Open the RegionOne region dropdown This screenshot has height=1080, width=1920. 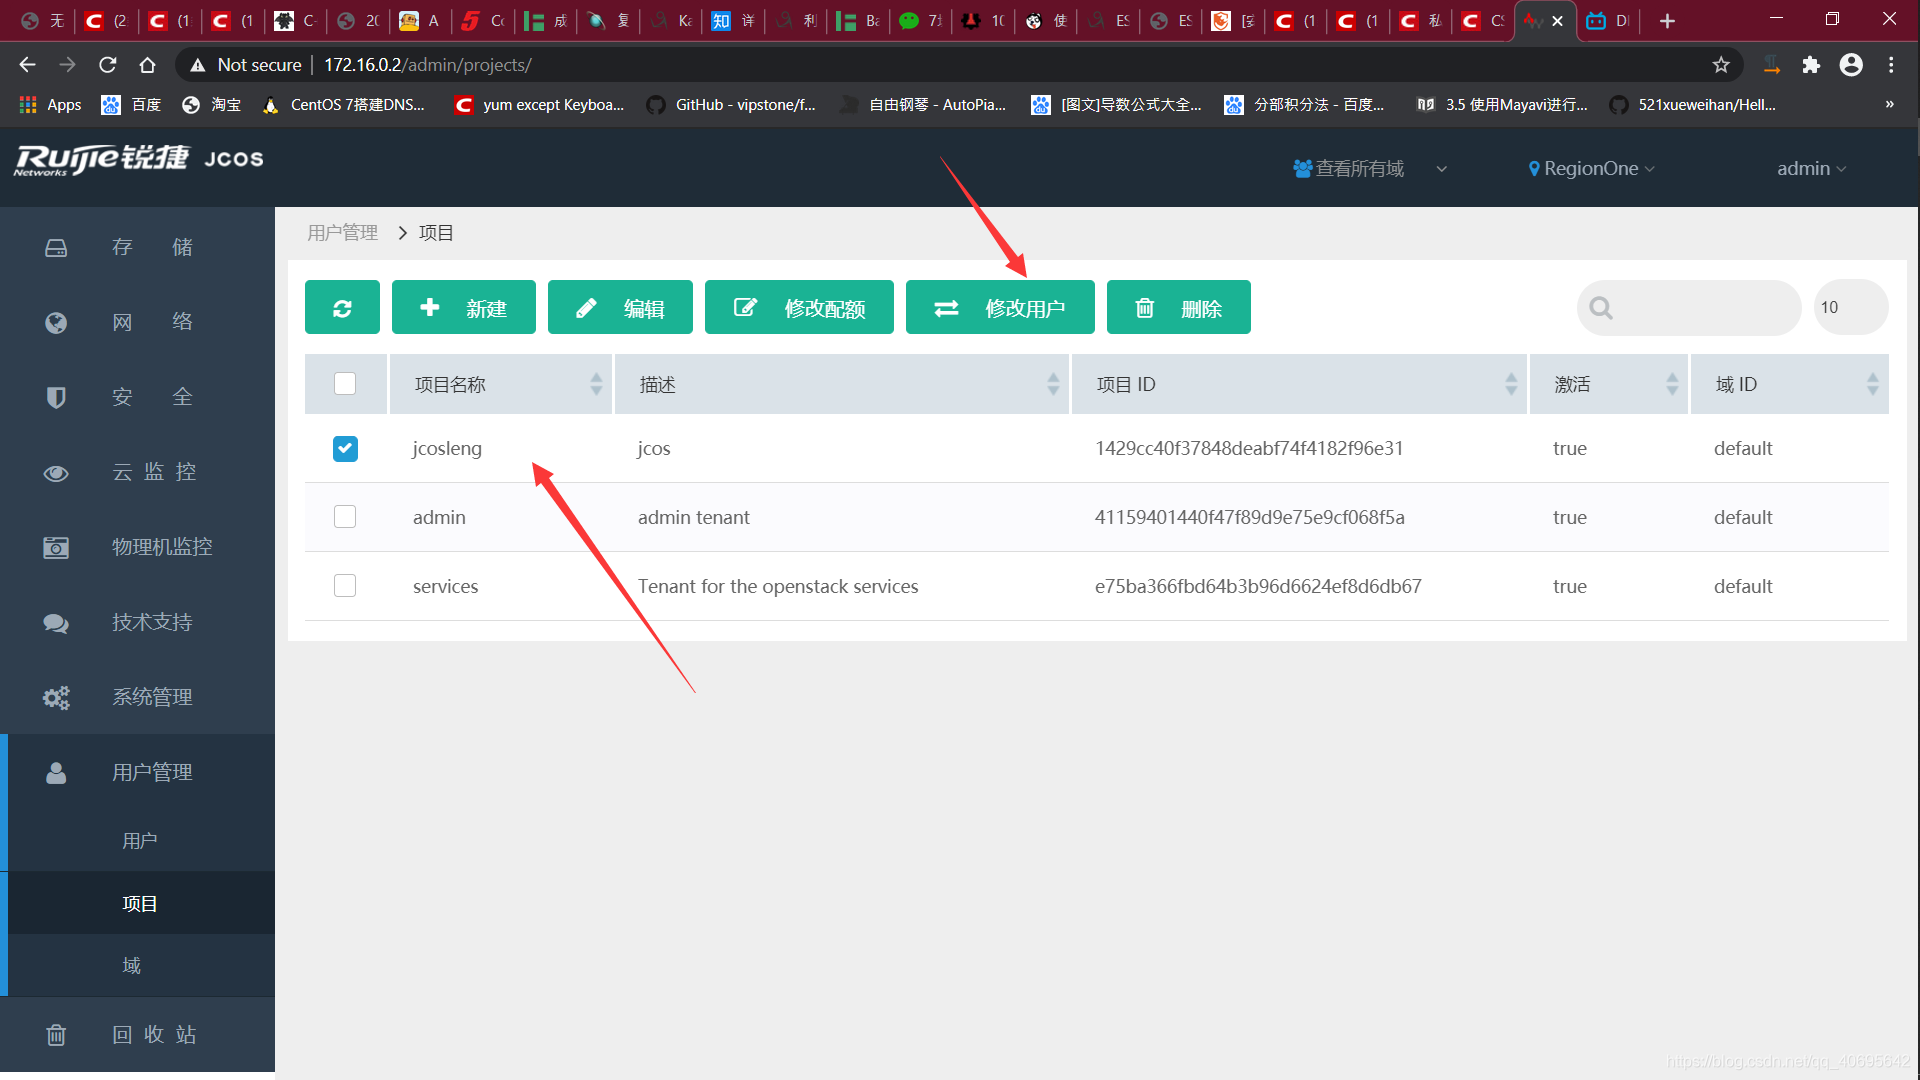[x=1591, y=169]
